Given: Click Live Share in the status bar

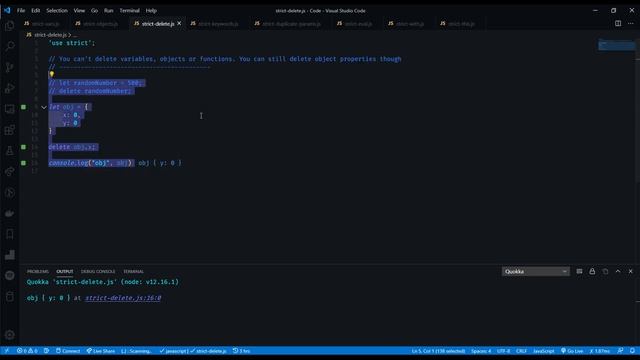Looking at the screenshot, I should (100, 351).
